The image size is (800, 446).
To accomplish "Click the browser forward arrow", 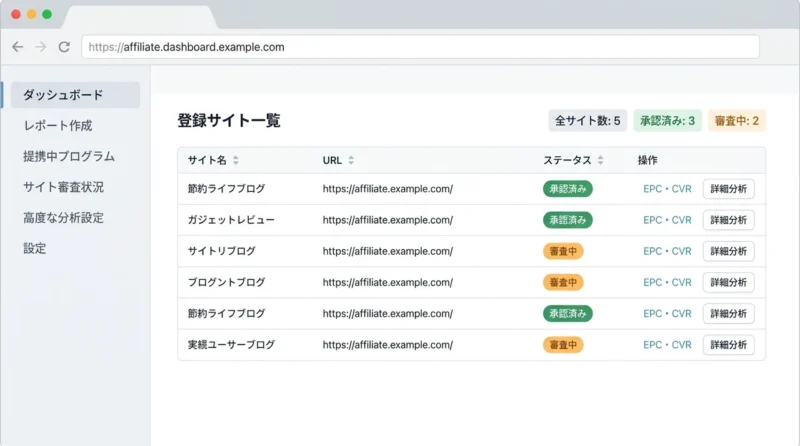I will [x=40, y=47].
